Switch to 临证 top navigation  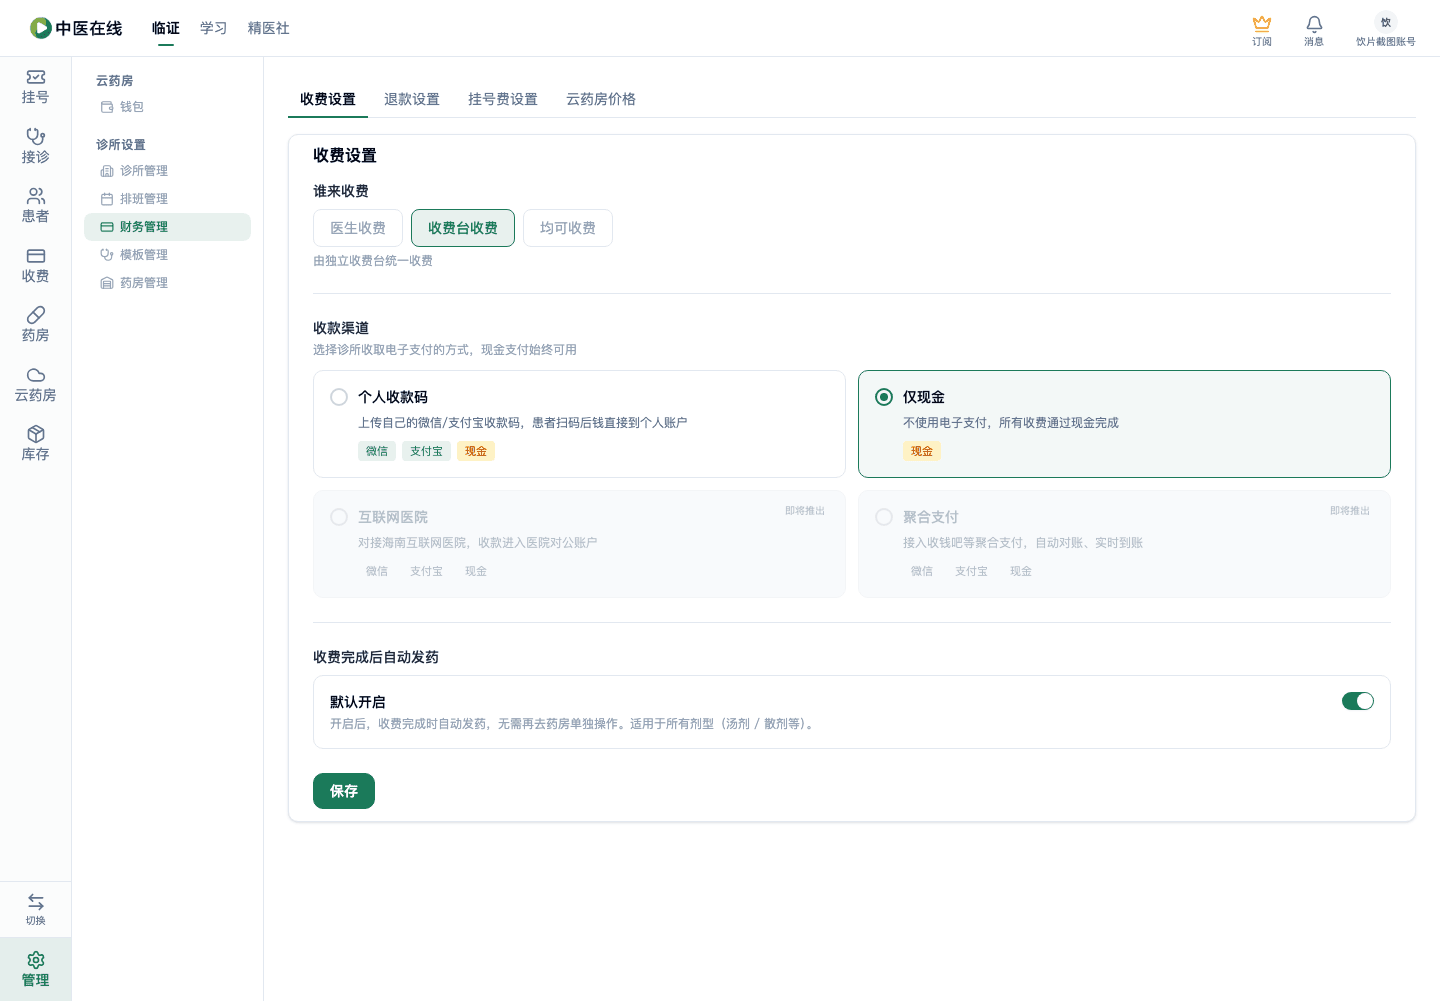coord(166,28)
